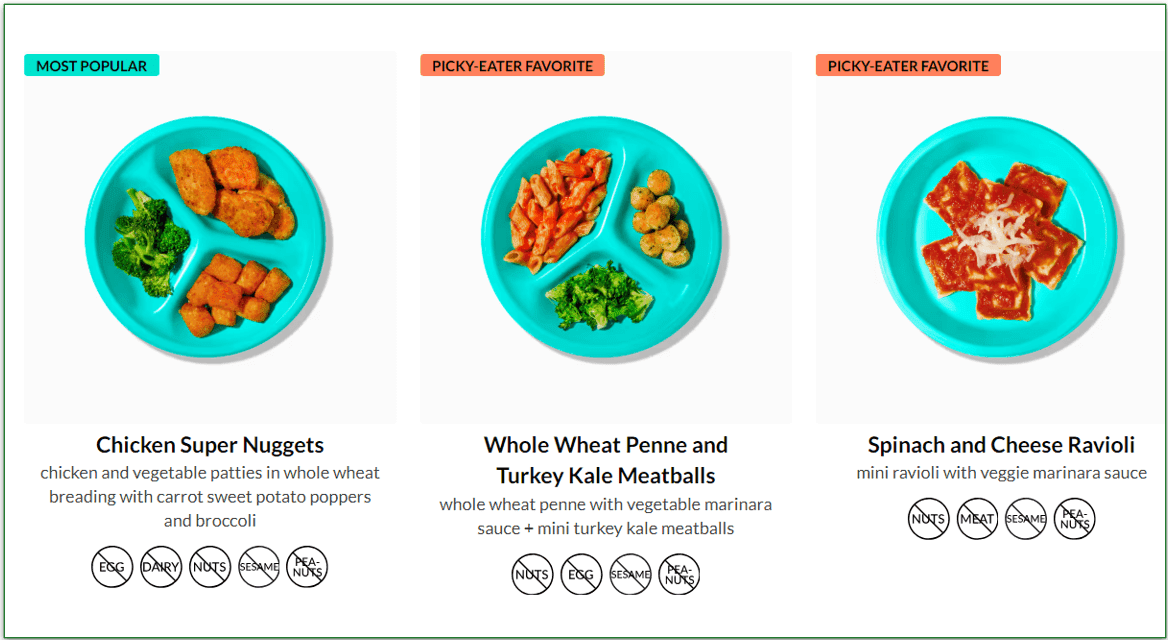Select the penne and meatballs plate image

tap(605, 238)
